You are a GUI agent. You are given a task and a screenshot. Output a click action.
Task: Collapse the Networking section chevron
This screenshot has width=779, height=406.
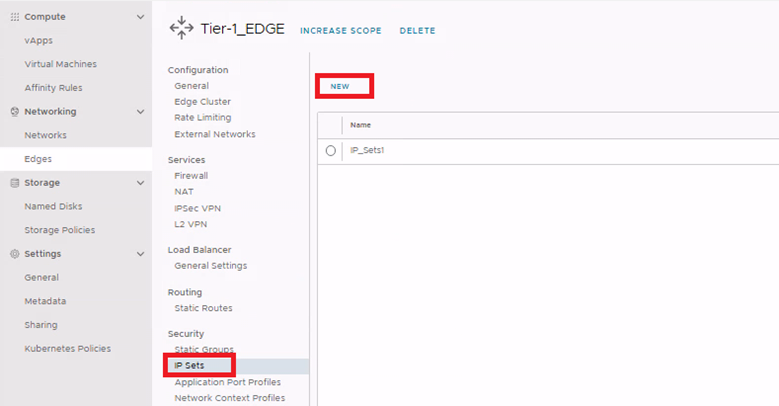point(140,112)
